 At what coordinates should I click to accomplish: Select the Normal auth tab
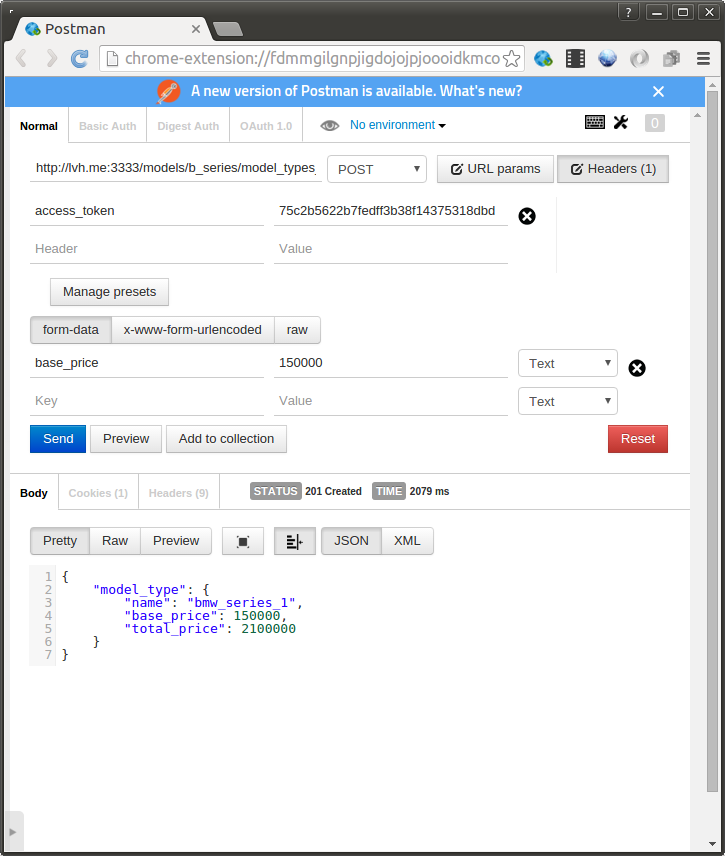pos(39,126)
